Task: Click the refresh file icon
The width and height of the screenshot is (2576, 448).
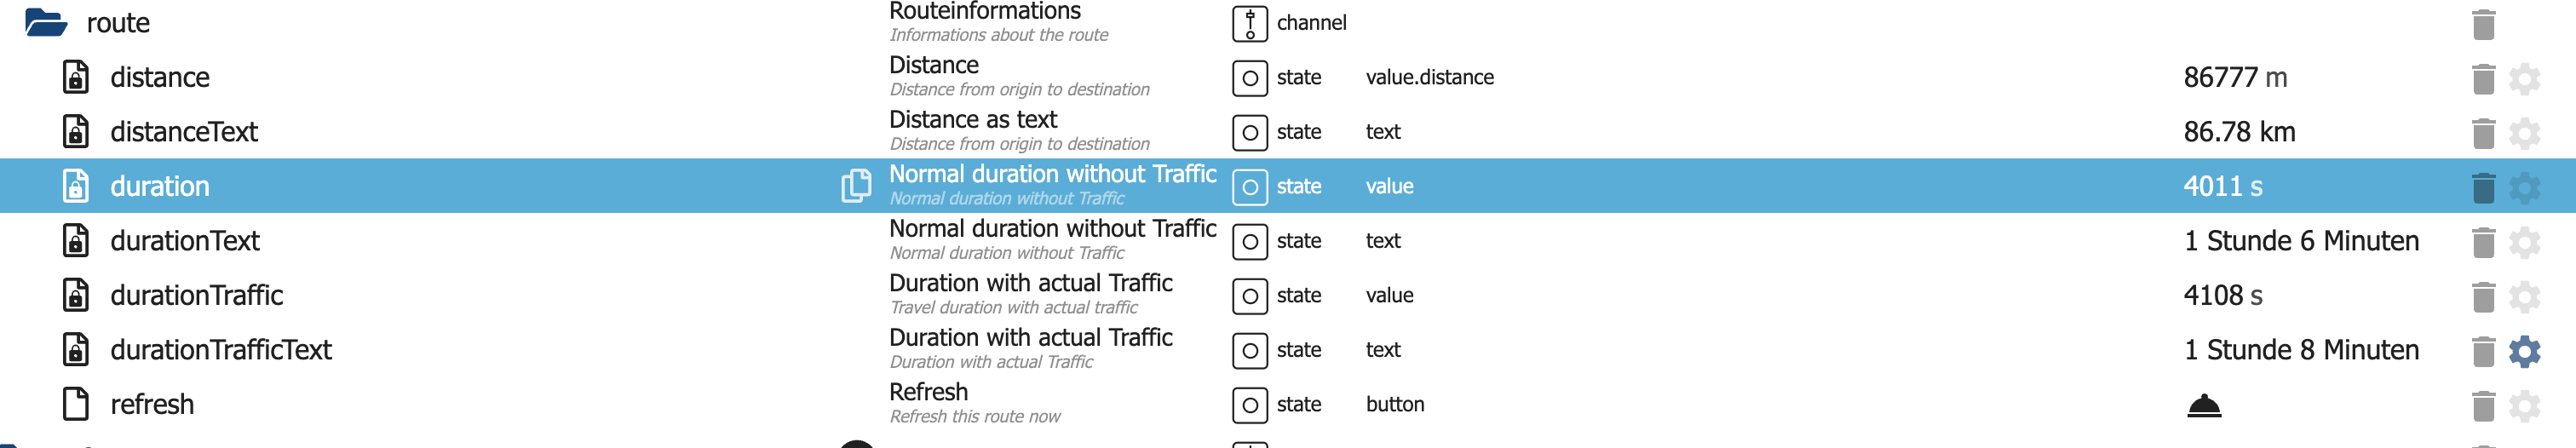Action: click(x=76, y=404)
